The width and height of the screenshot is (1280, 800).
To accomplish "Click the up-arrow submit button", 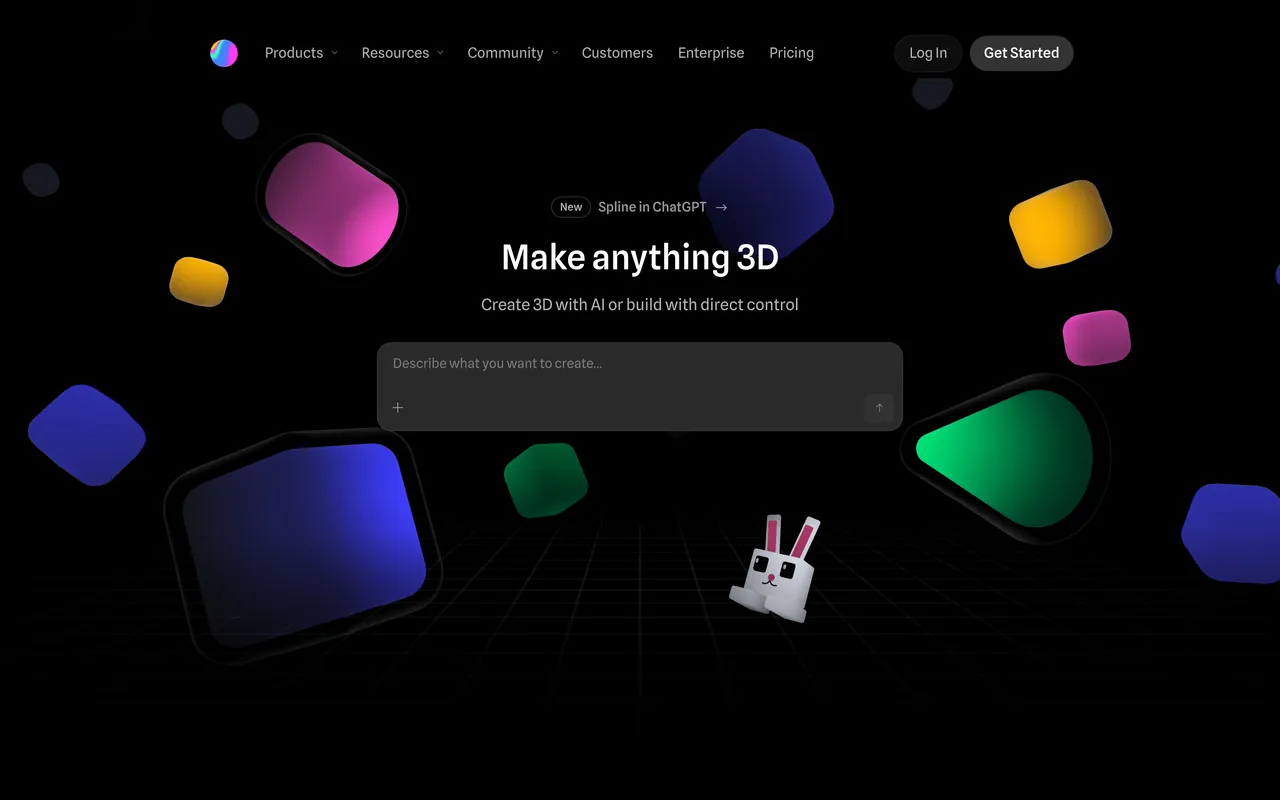I will pos(879,408).
